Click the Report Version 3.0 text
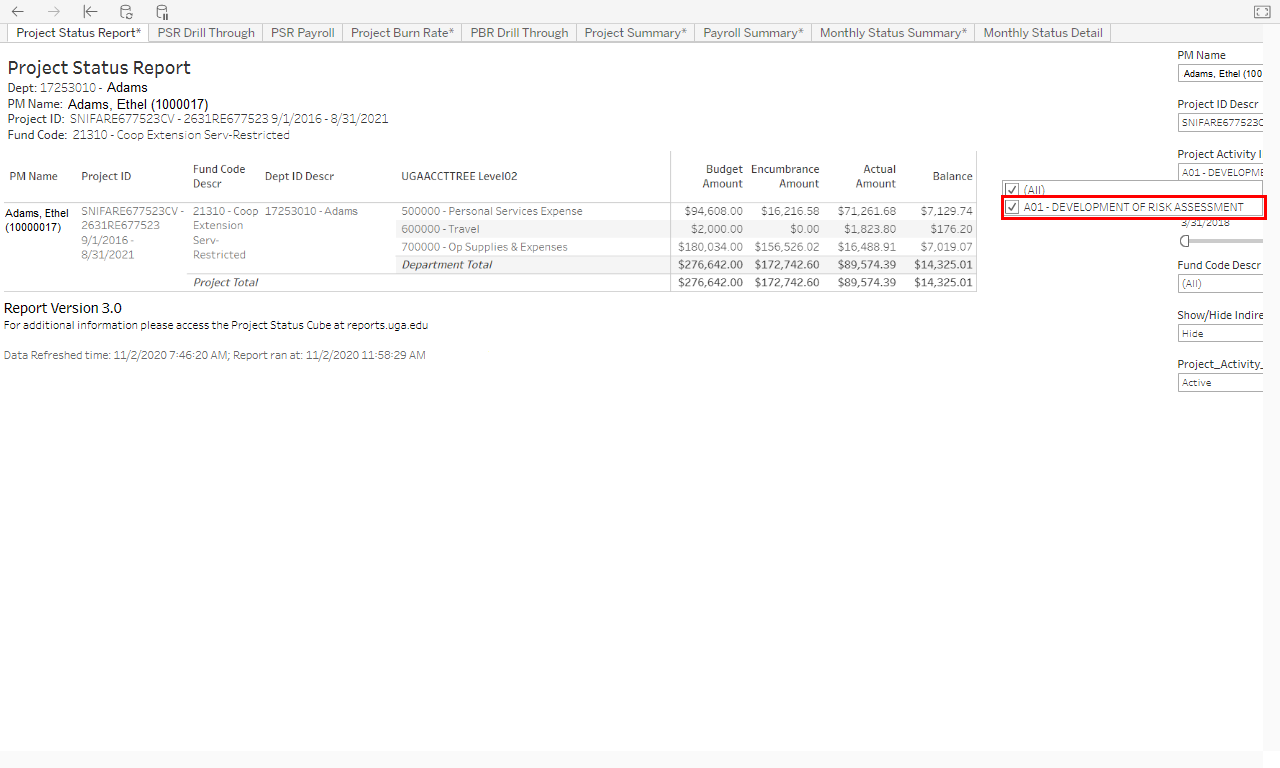This screenshot has width=1280, height=768. pos(63,308)
